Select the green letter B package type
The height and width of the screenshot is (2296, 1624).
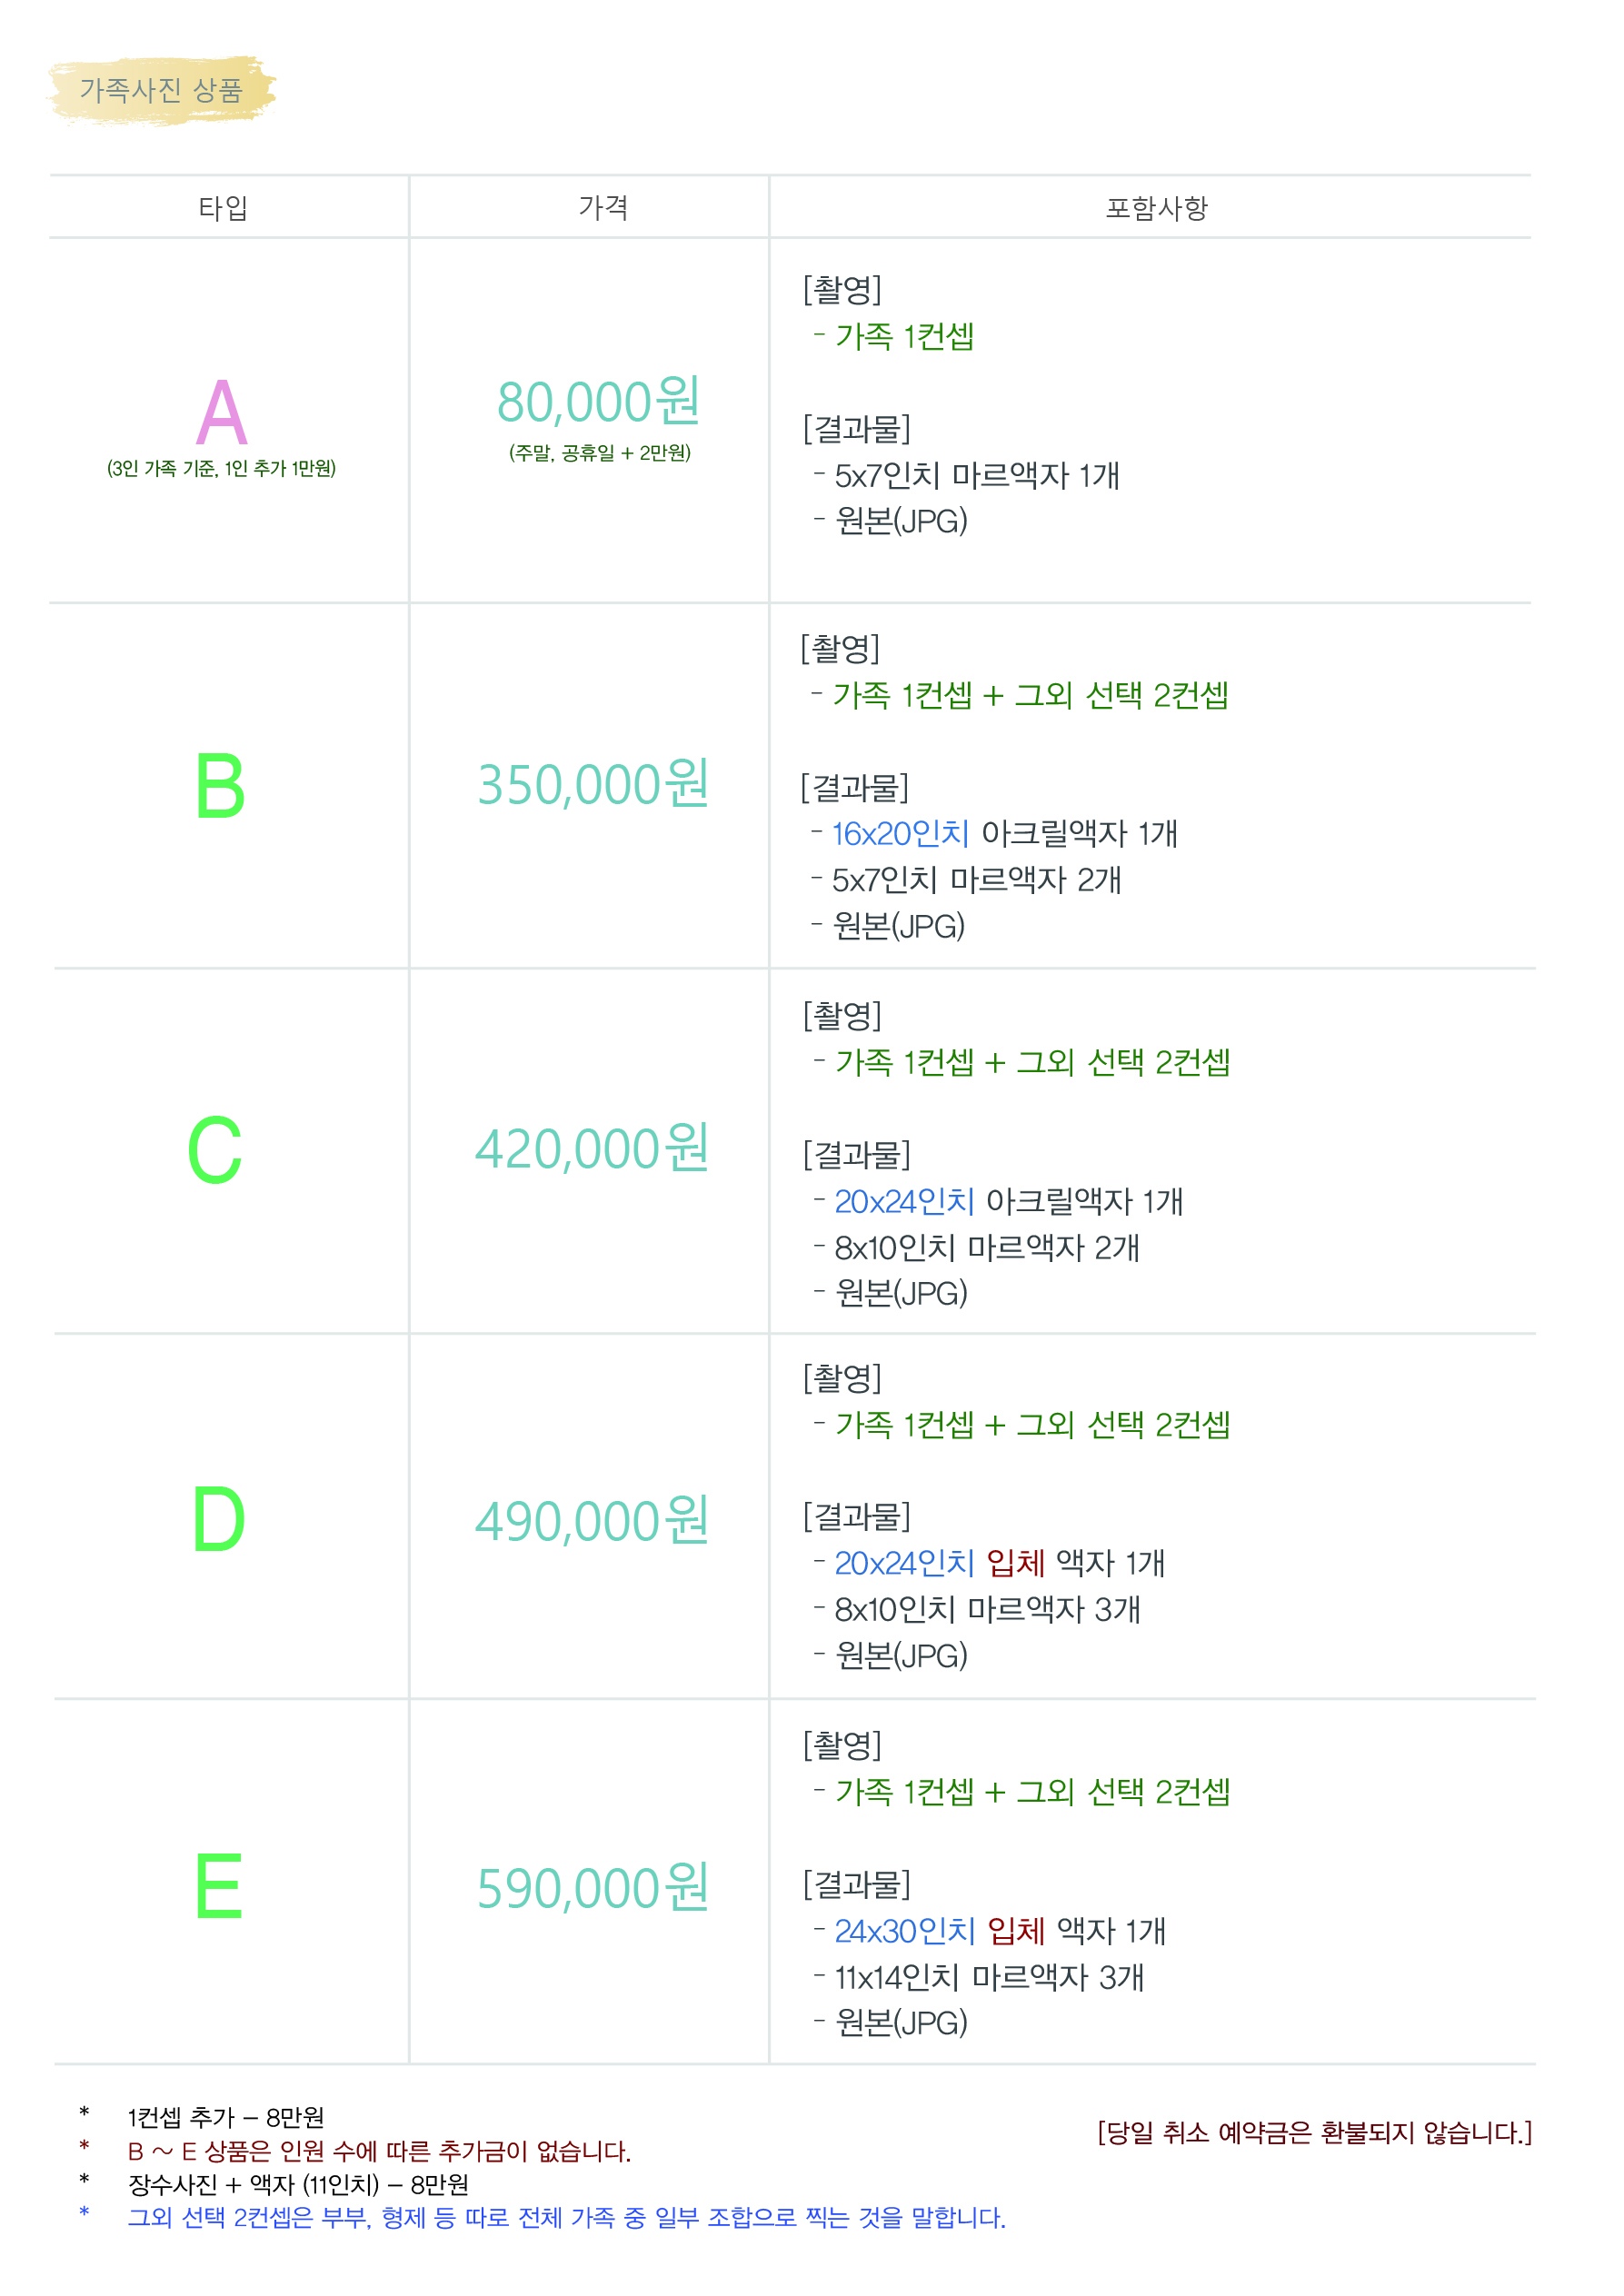coord(220,786)
